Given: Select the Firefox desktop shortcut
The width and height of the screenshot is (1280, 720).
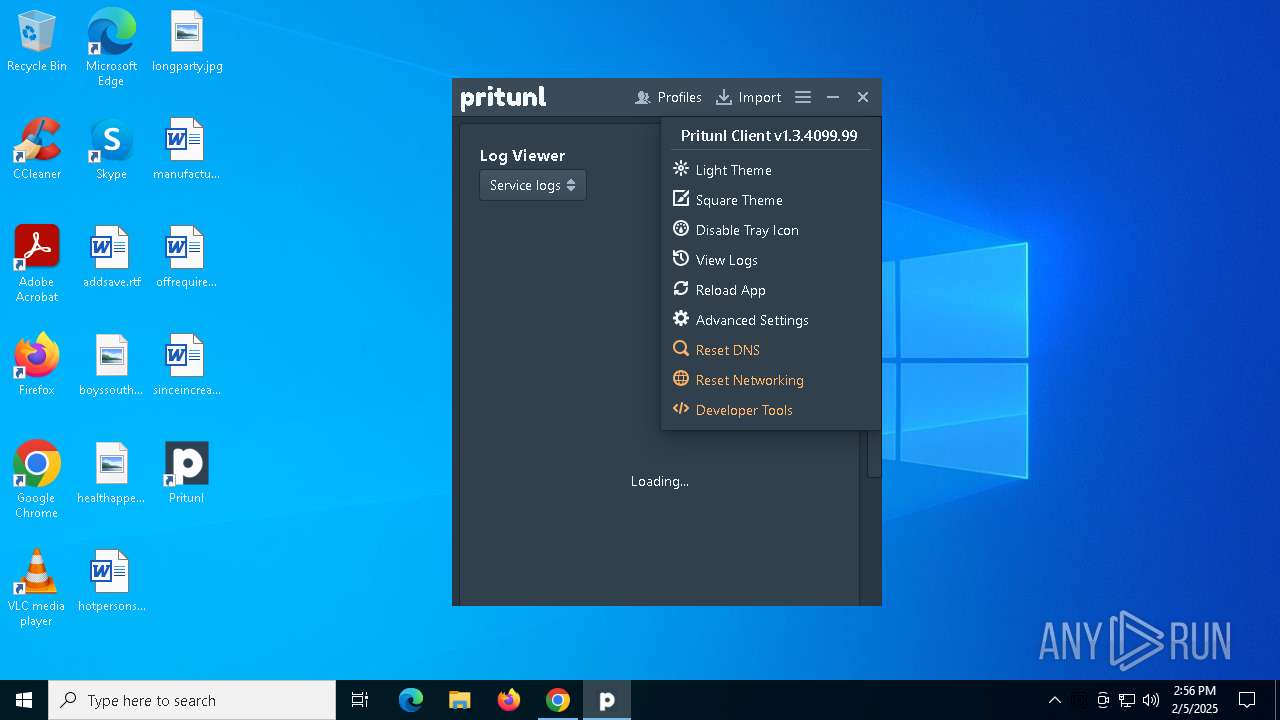Looking at the screenshot, I should click(37, 366).
